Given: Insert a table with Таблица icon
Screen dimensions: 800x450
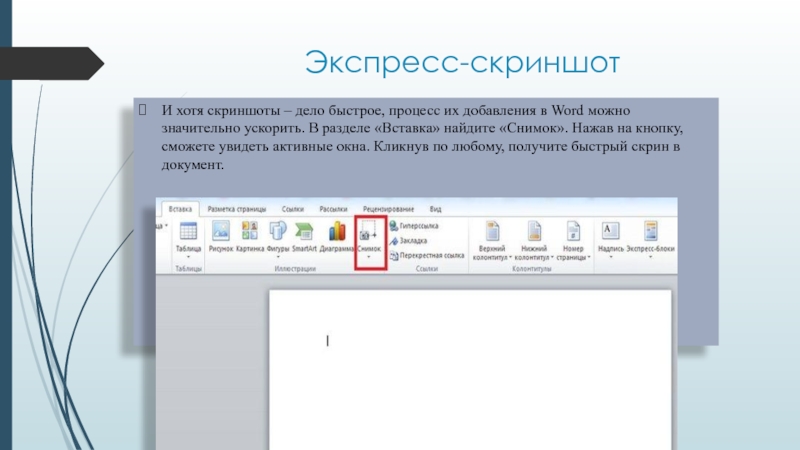Looking at the screenshot, I should (x=188, y=231).
